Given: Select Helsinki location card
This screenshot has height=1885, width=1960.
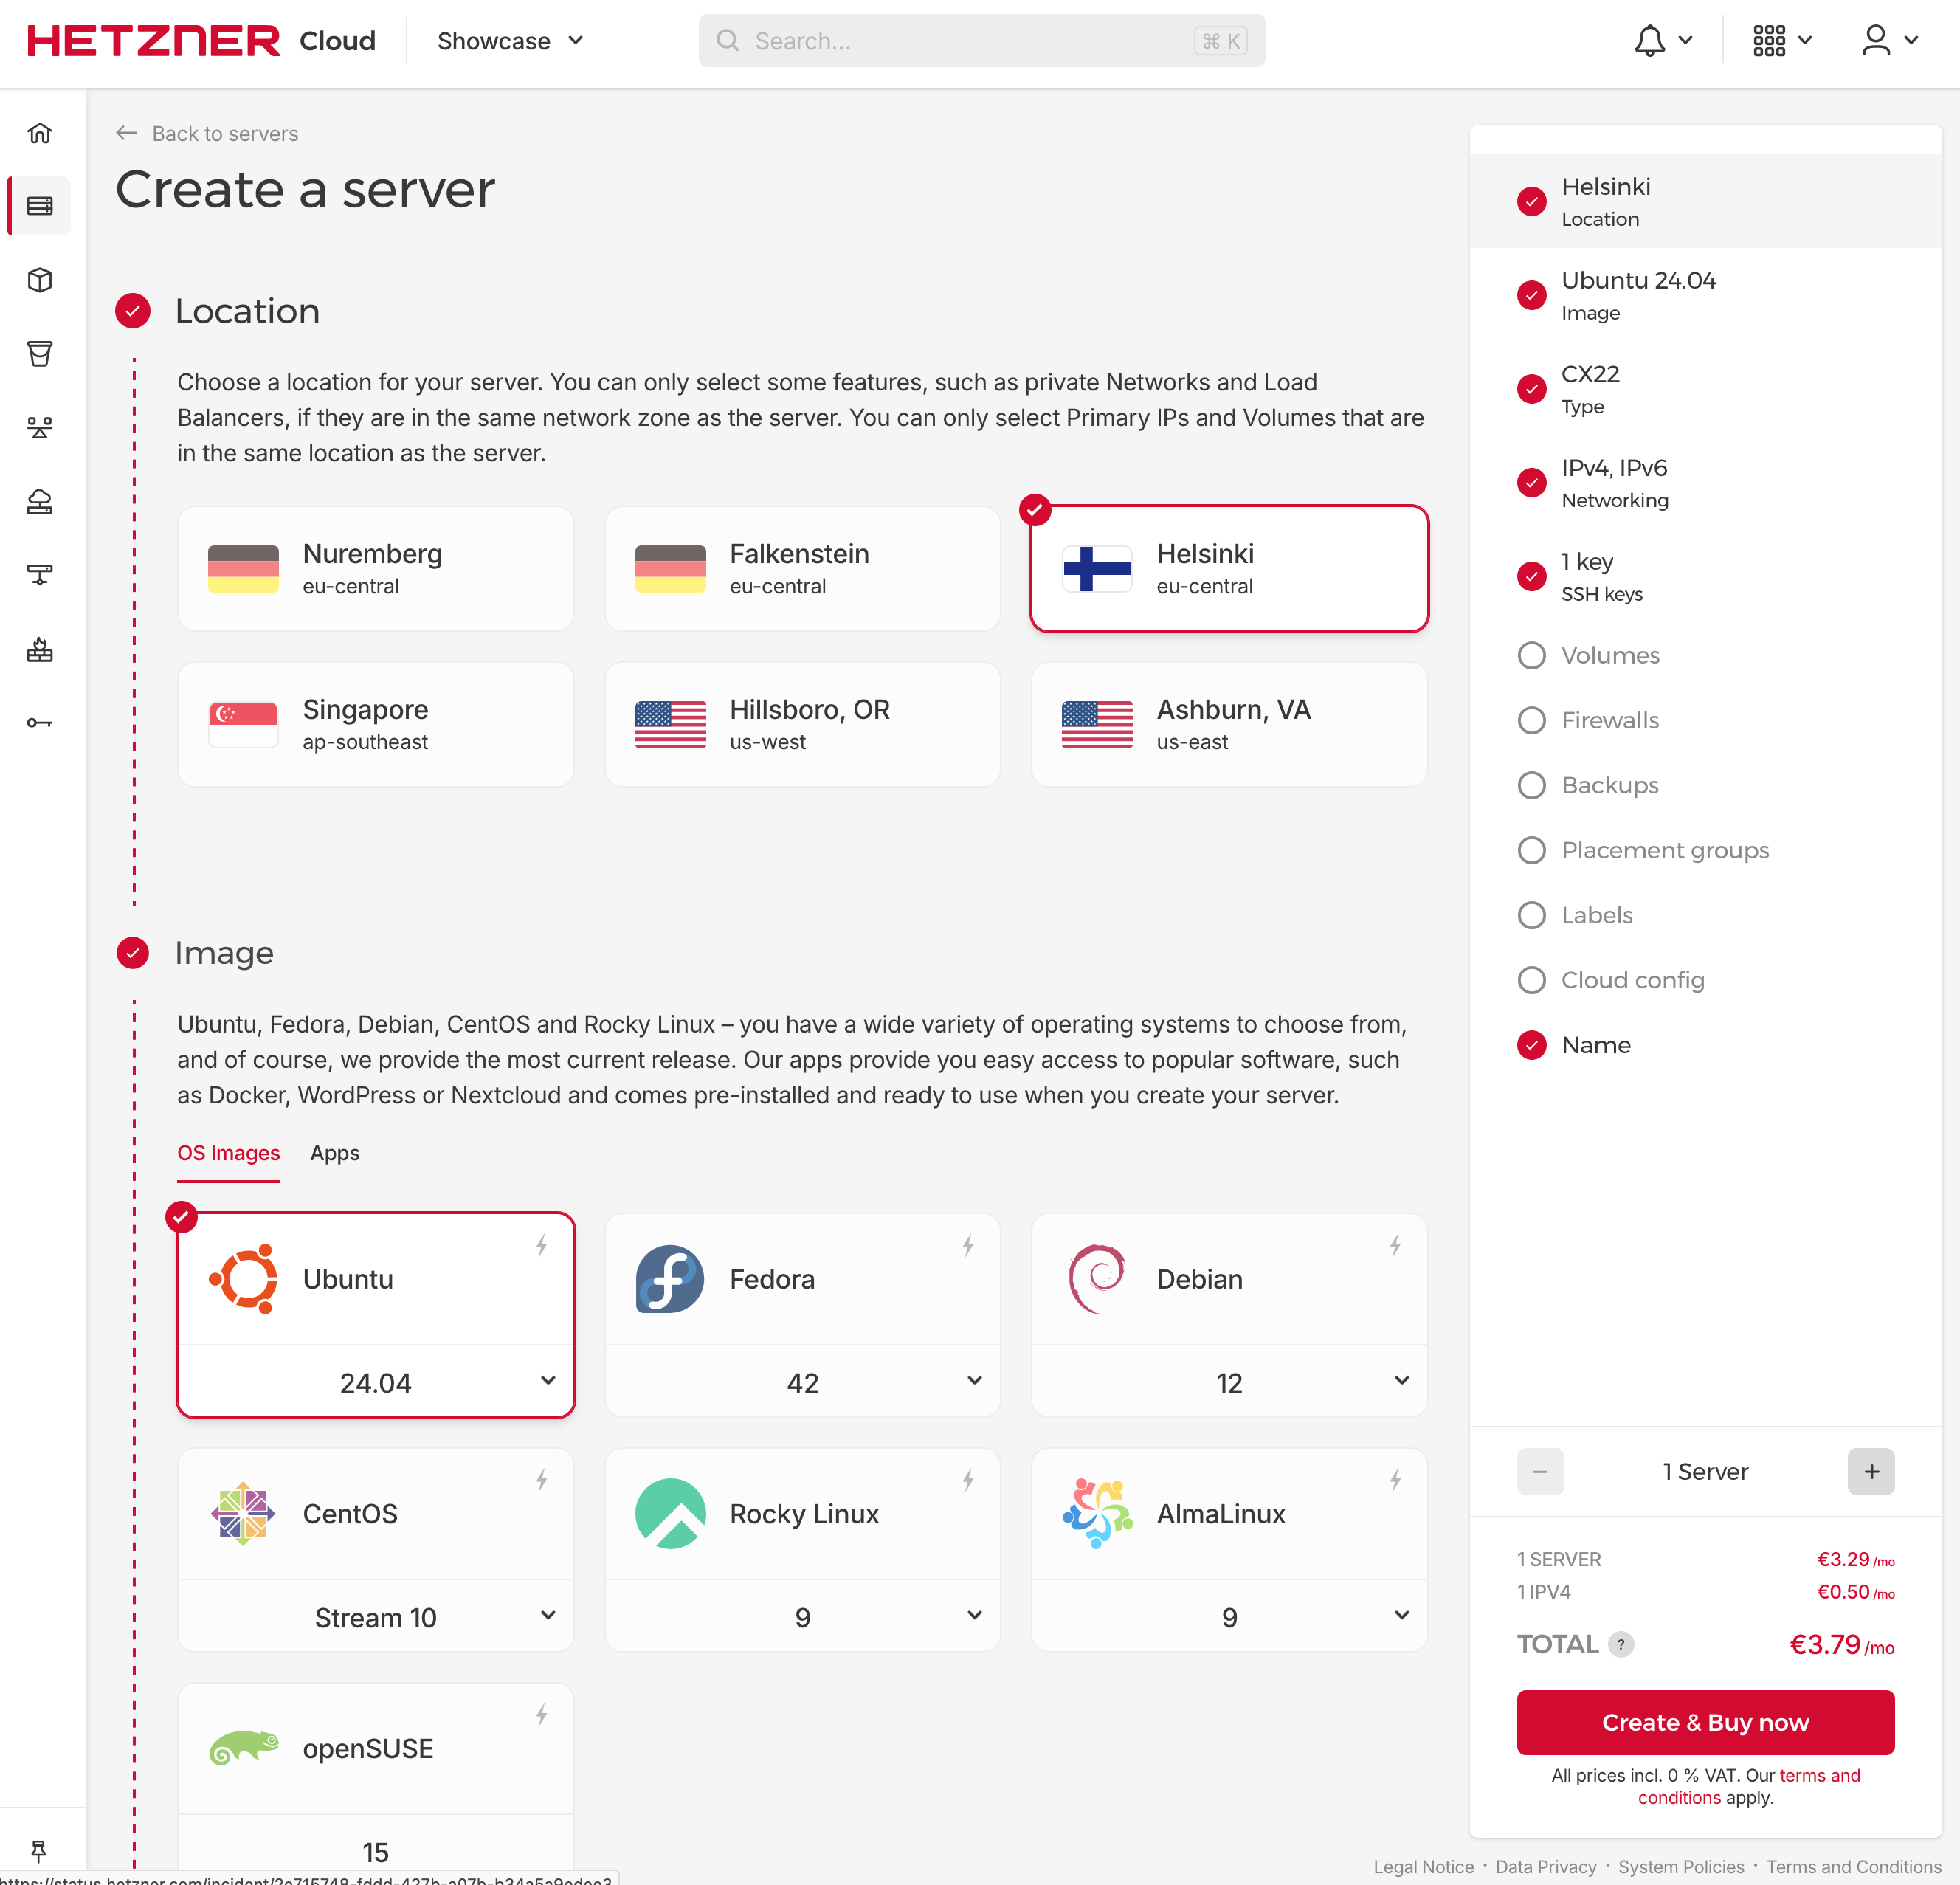Looking at the screenshot, I should click(x=1229, y=569).
